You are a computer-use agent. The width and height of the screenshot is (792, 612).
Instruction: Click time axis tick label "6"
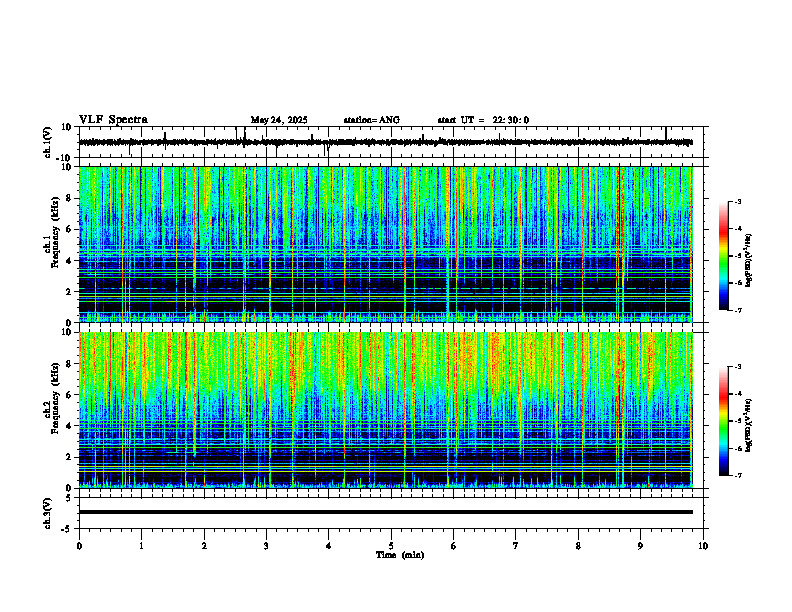(454, 546)
